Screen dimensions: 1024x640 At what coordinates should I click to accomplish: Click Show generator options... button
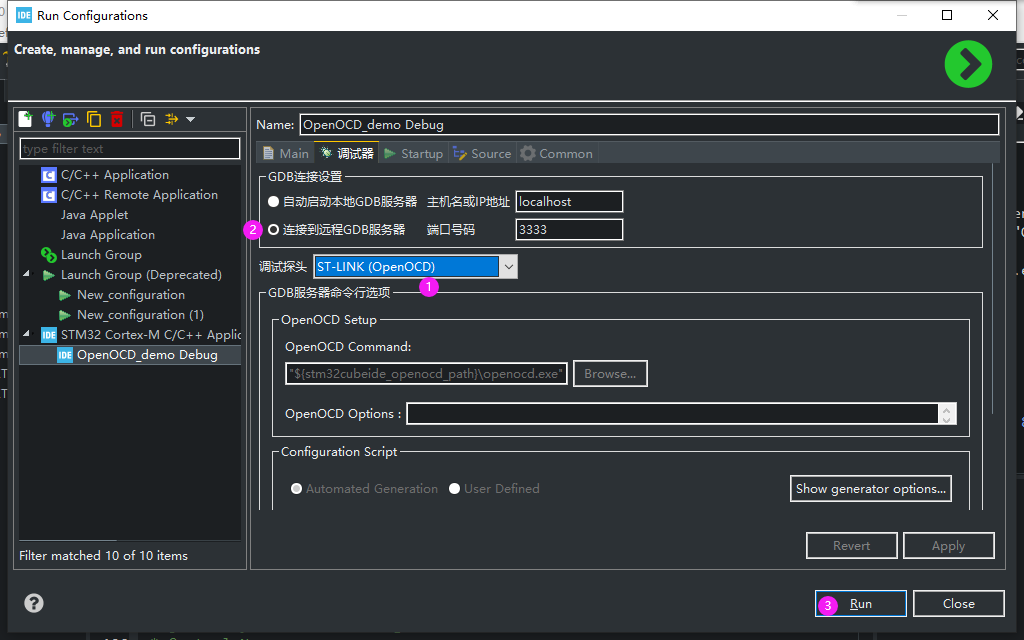coord(871,488)
